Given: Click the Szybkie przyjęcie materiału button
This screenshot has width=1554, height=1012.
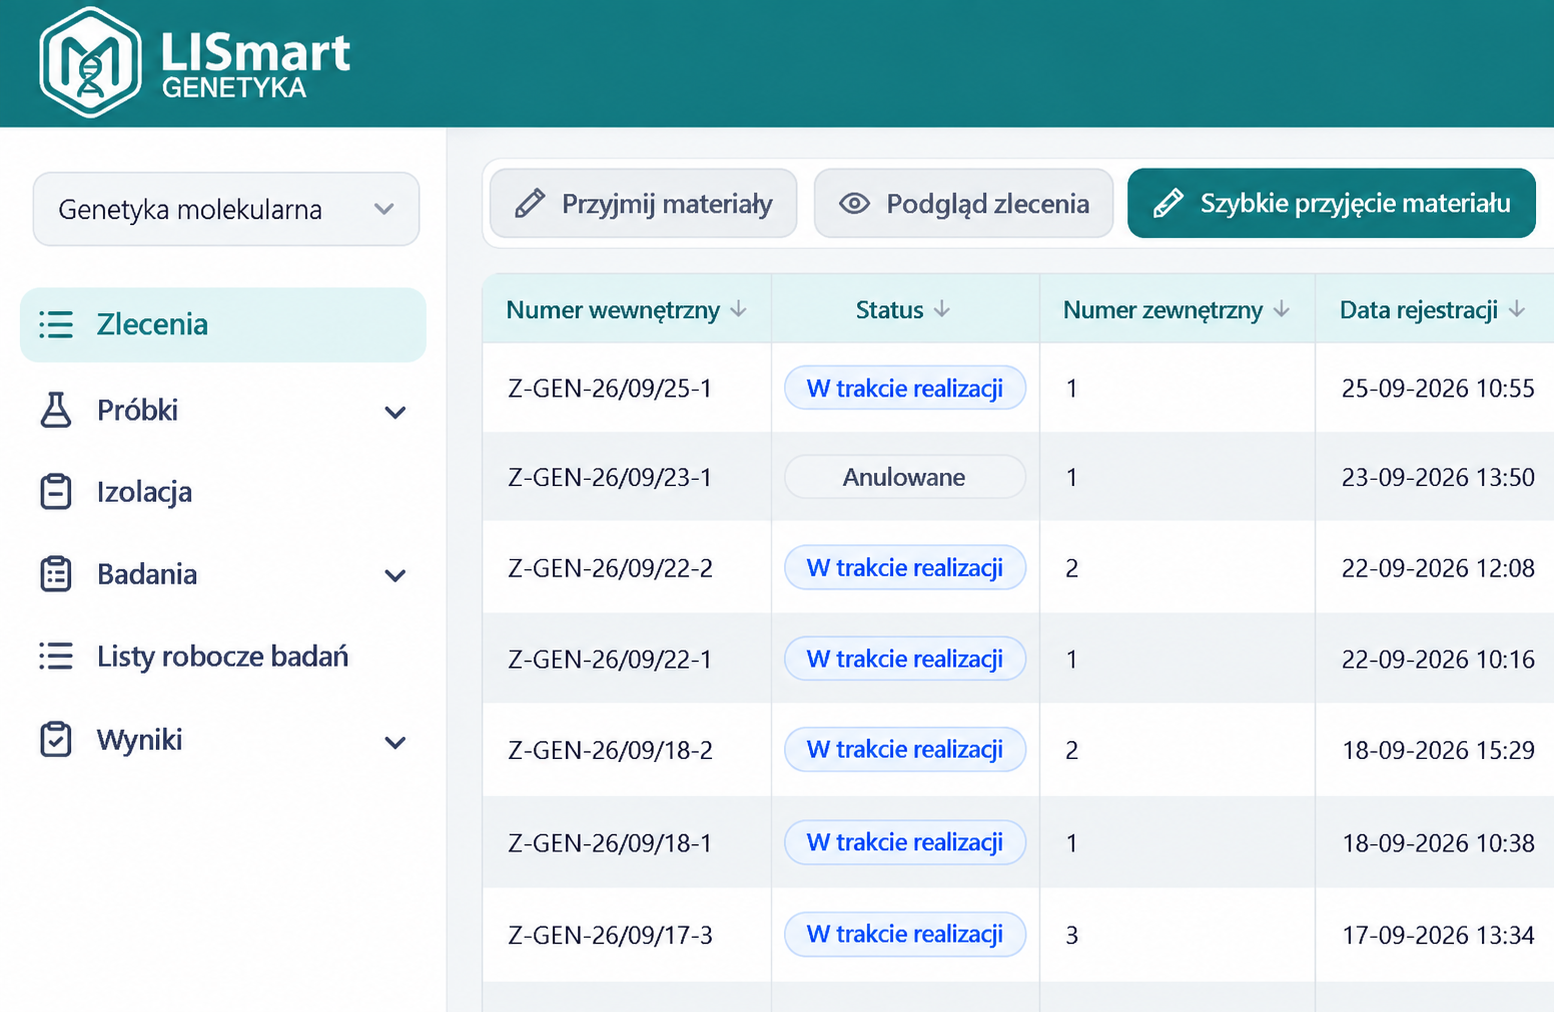Looking at the screenshot, I should [x=1331, y=204].
